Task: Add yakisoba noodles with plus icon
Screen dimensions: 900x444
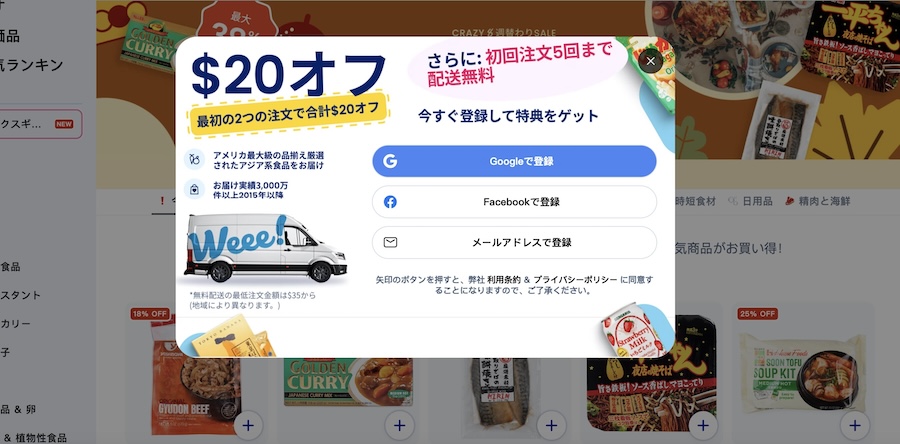Action: coord(703,426)
